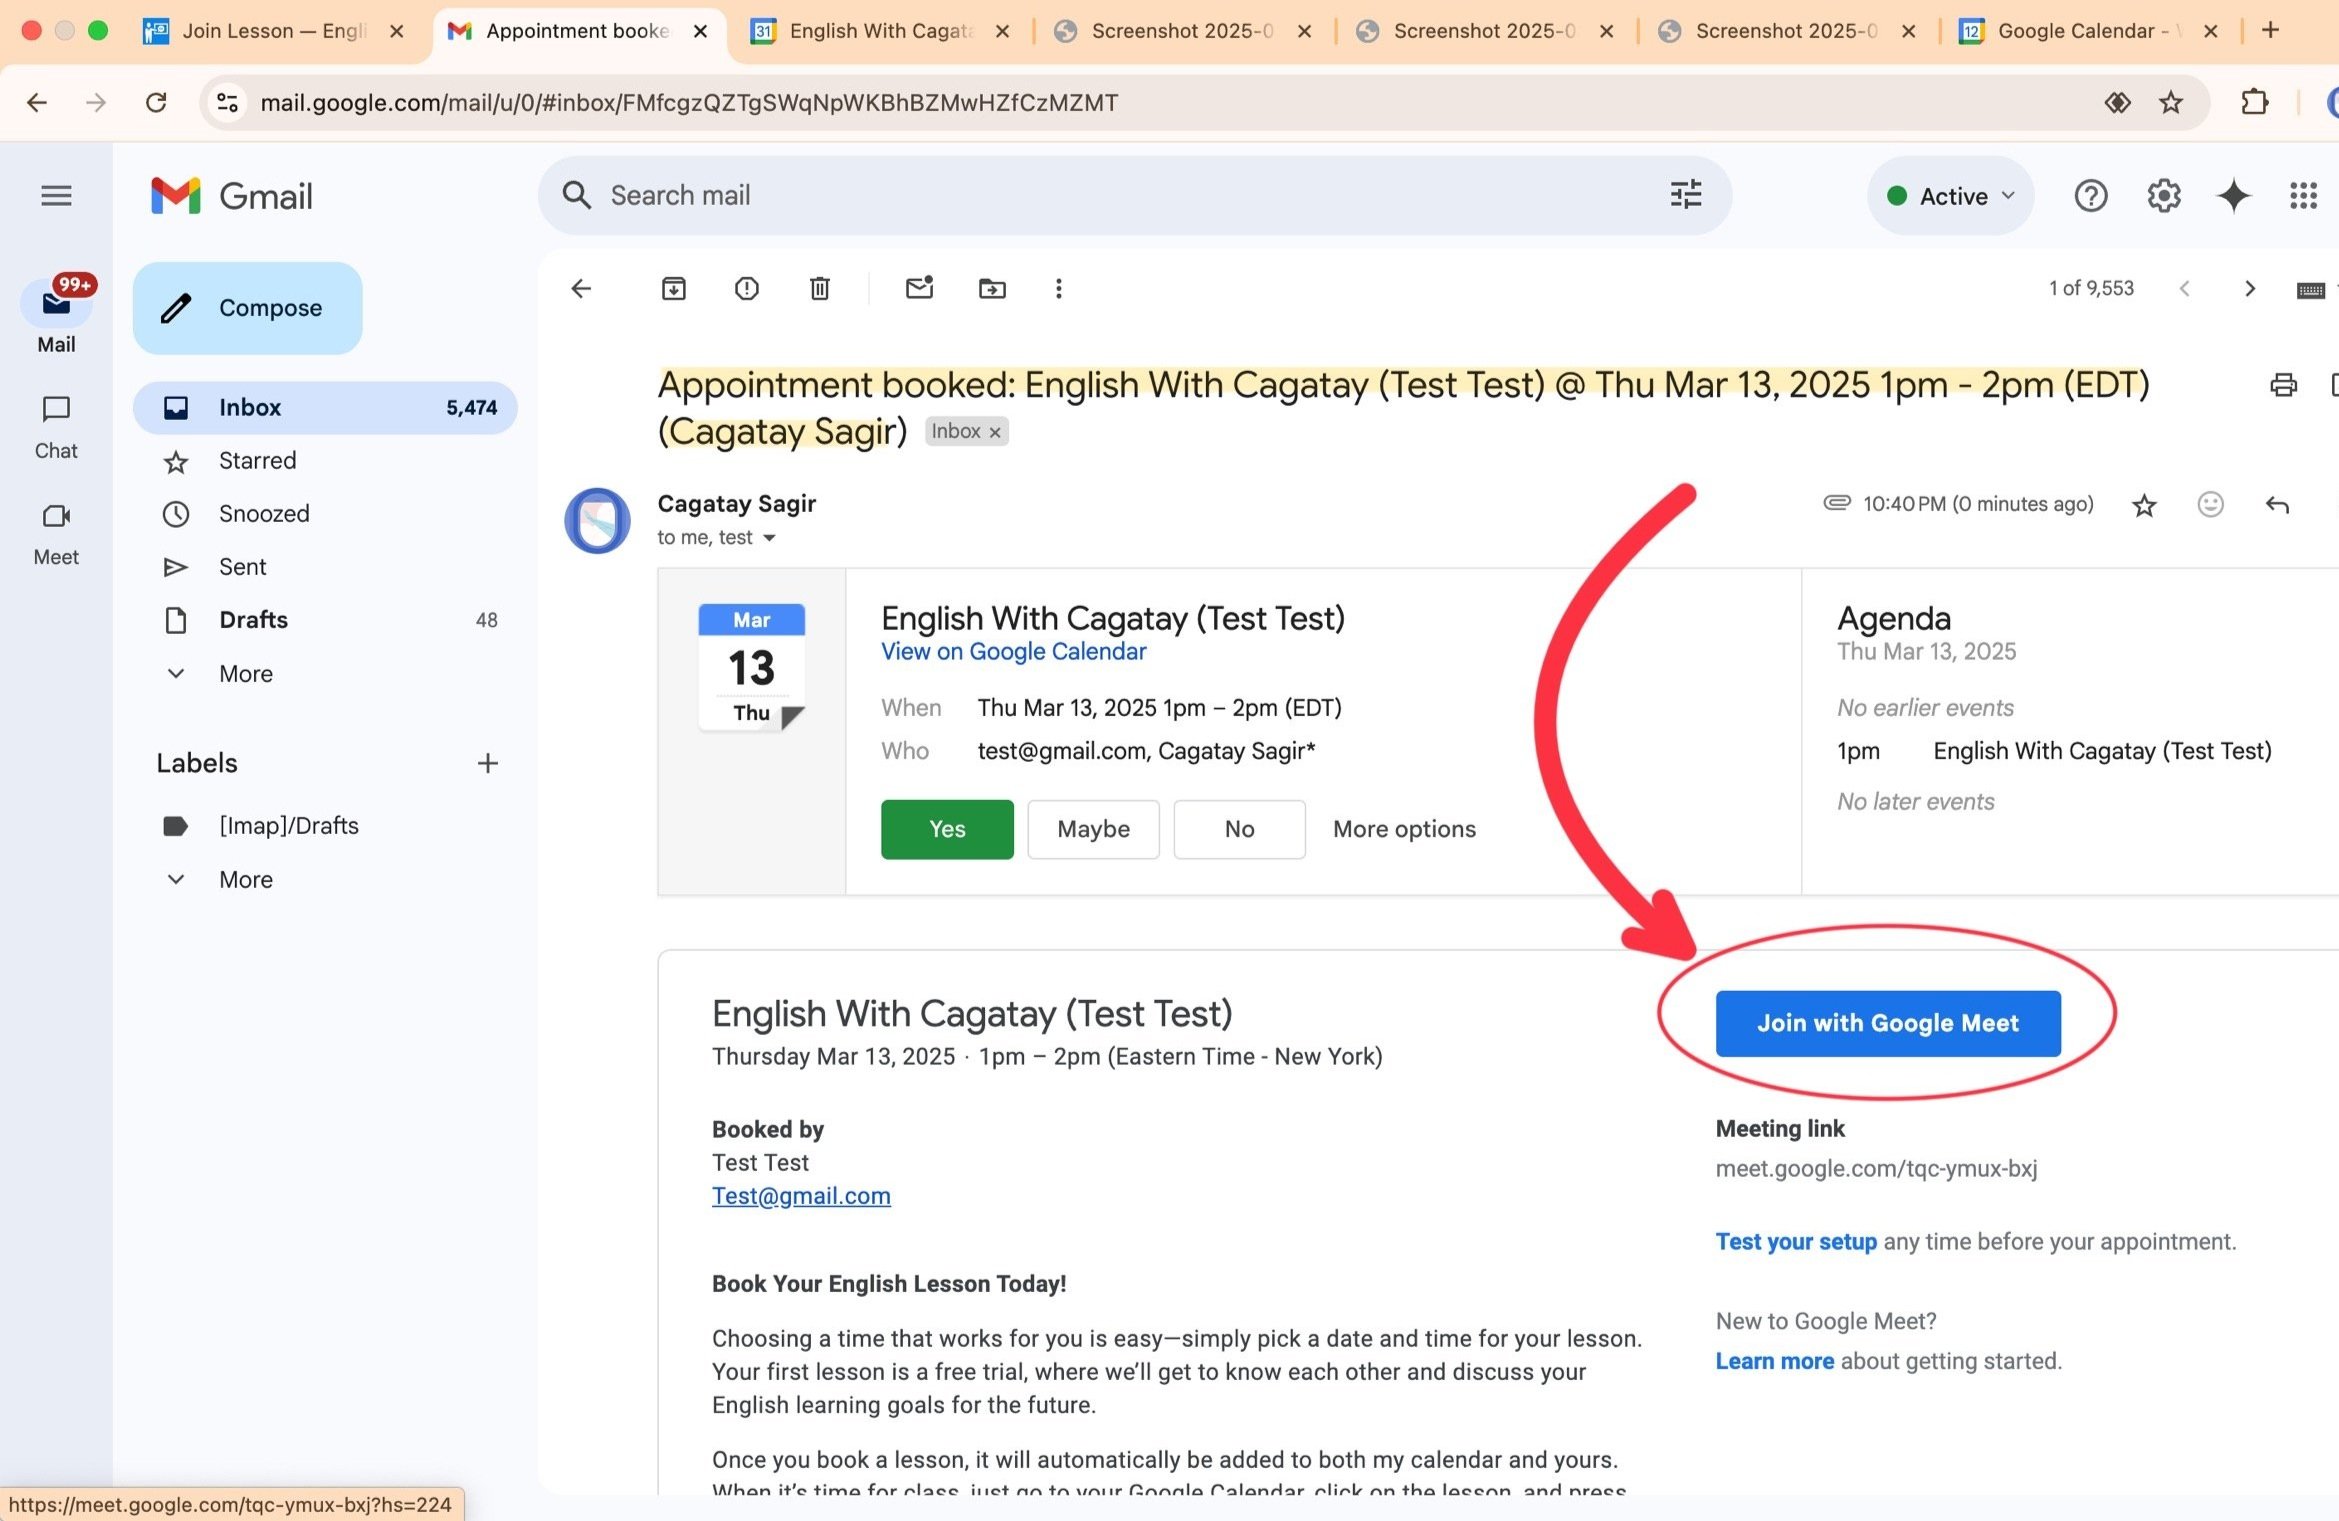
Task: Open Gmail Settings gear
Action: click(2164, 196)
